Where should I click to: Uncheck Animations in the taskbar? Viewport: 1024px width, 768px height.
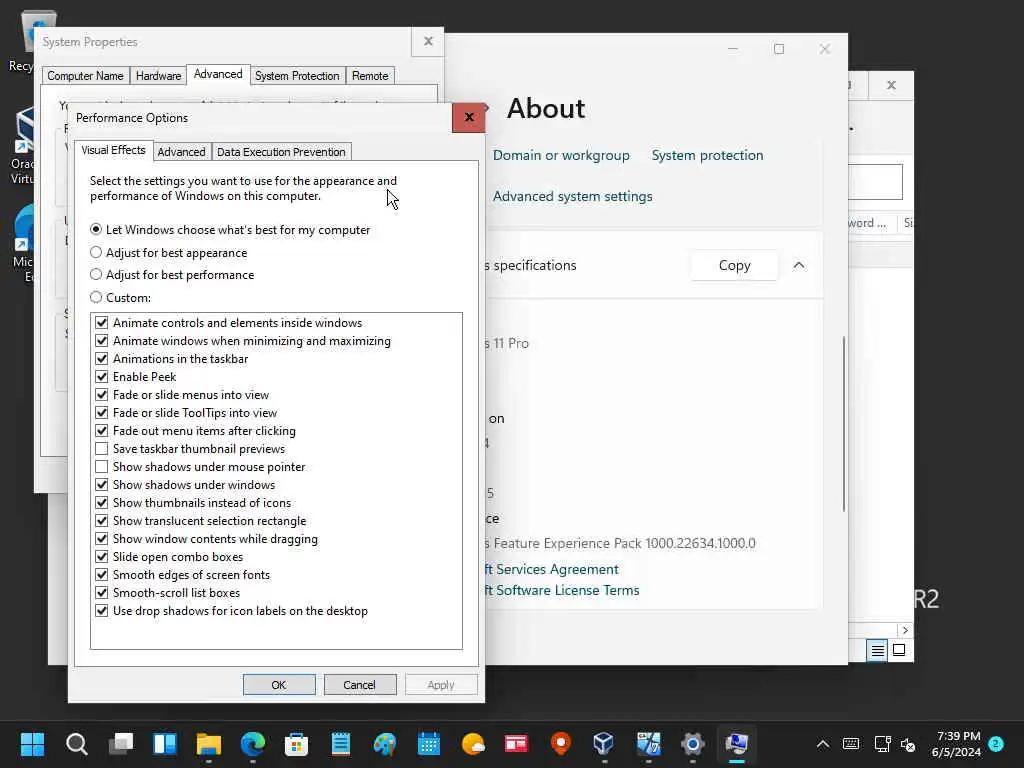[x=101, y=359]
